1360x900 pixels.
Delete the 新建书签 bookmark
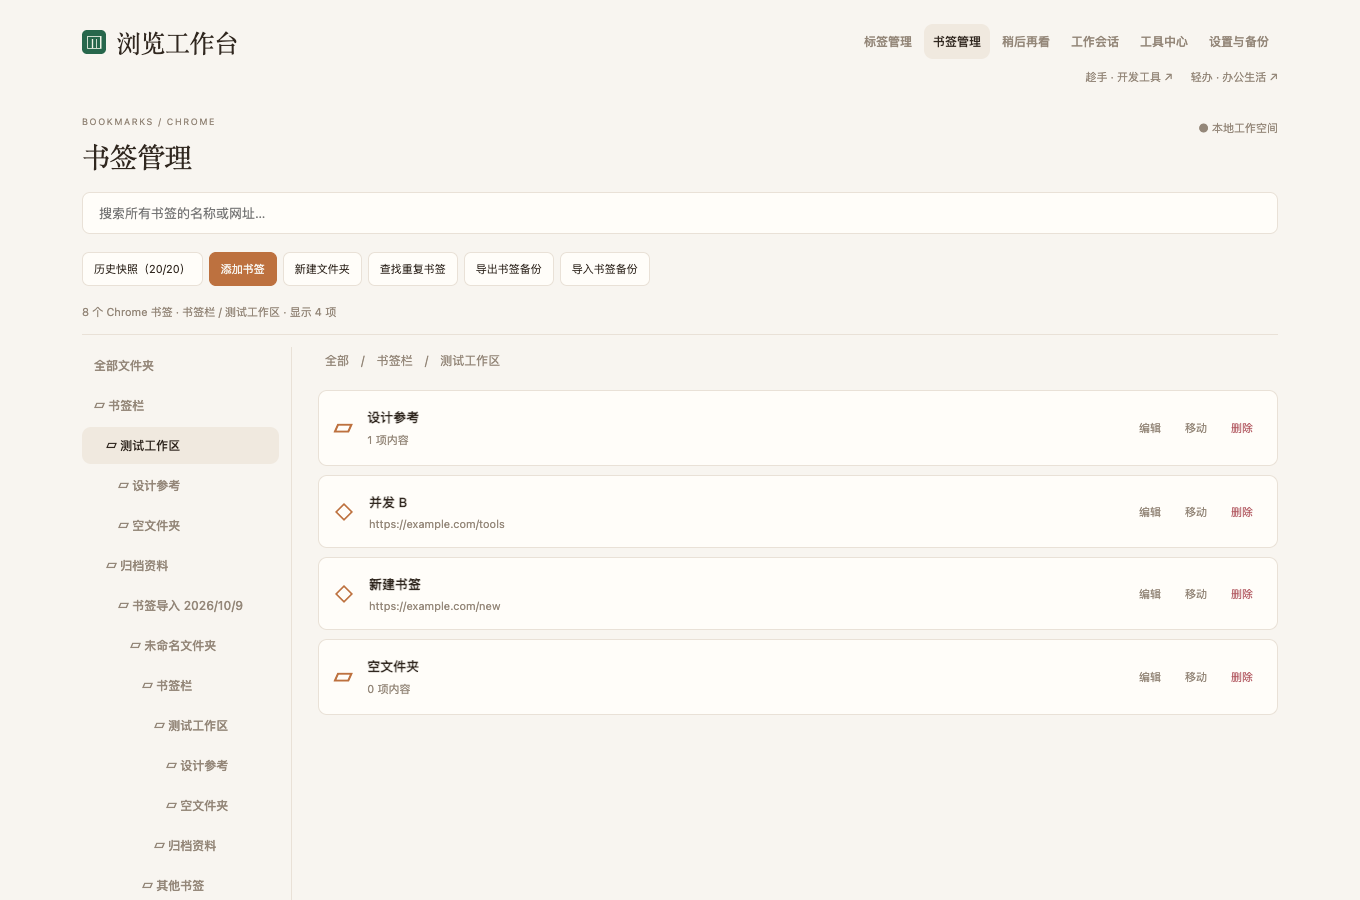[1242, 594]
